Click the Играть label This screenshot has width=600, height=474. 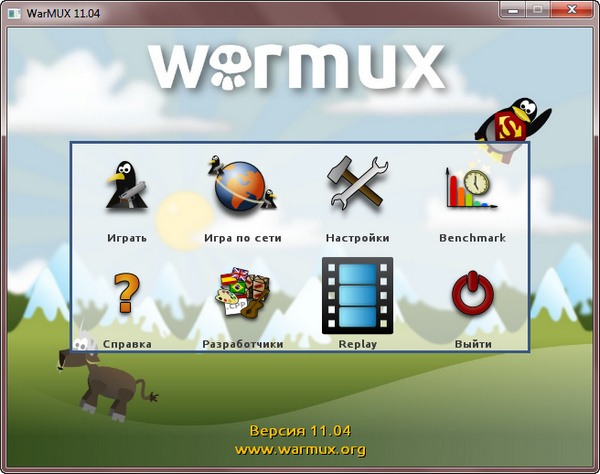(x=127, y=238)
